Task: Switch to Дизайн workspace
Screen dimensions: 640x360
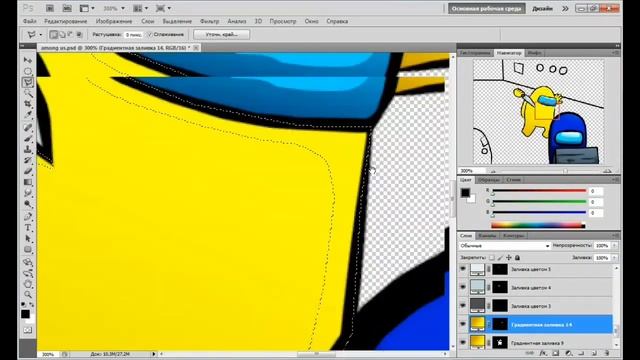Action: pyautogui.click(x=542, y=9)
